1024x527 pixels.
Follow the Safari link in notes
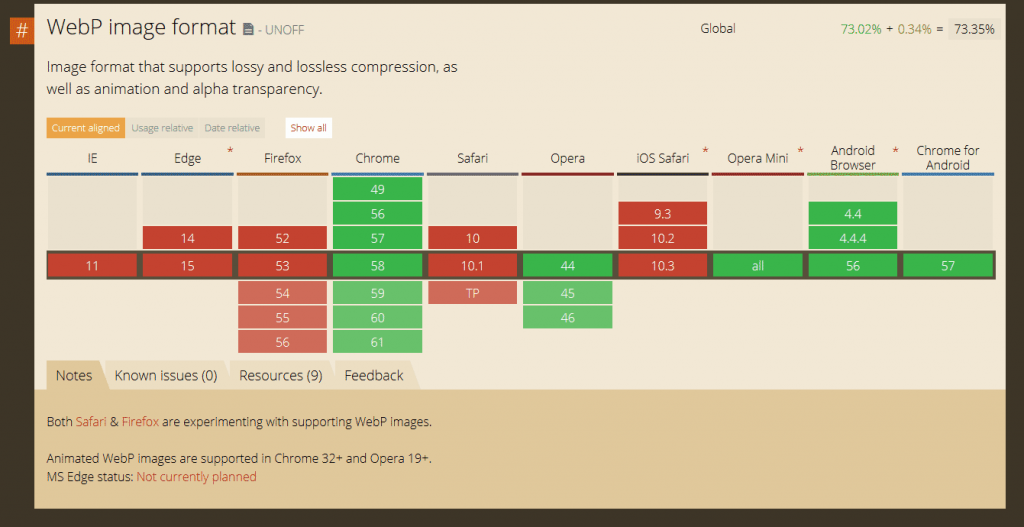90,422
